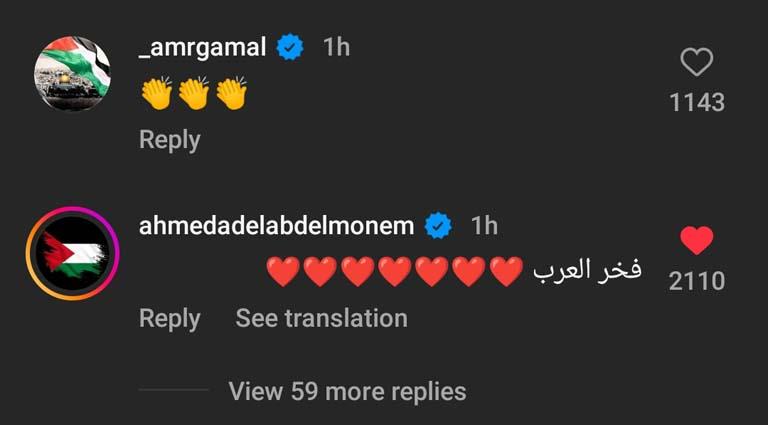Screen dimensions: 768x425
Task: Click the verified badge beside _amrgamal
Action: click(x=290, y=48)
